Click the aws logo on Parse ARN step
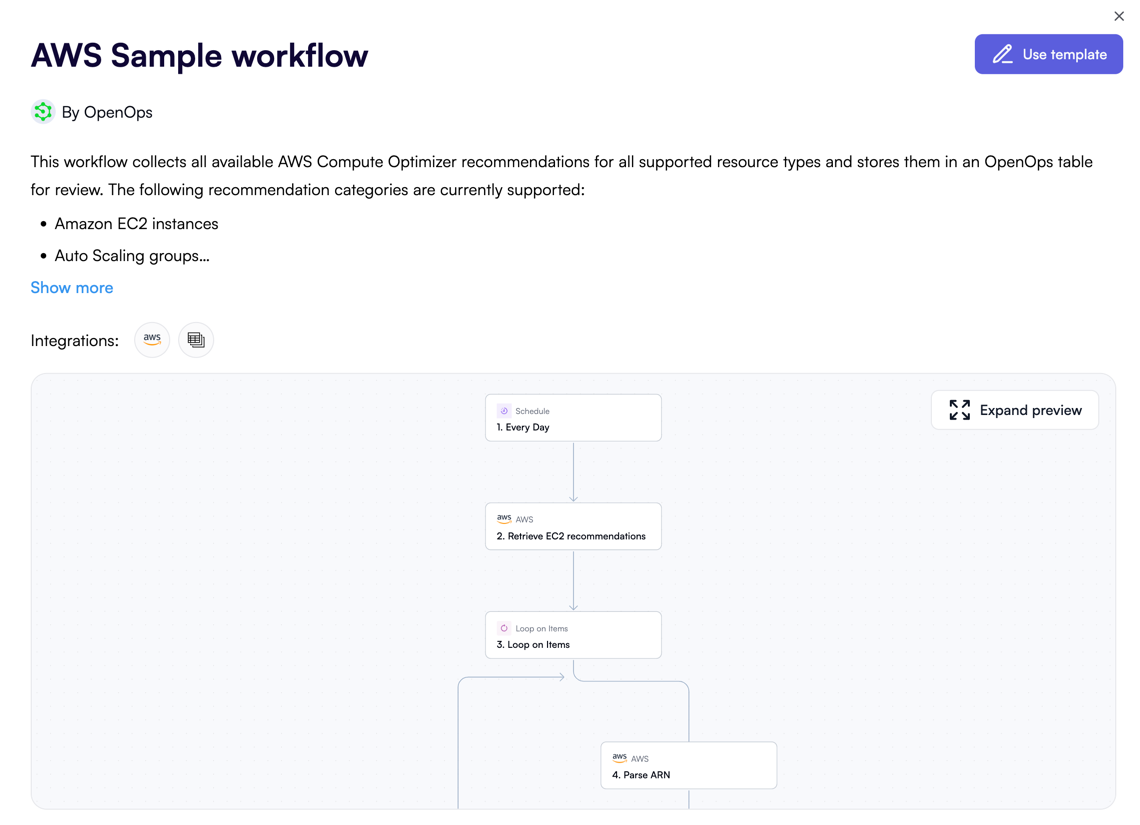This screenshot has width=1140, height=825. (620, 757)
